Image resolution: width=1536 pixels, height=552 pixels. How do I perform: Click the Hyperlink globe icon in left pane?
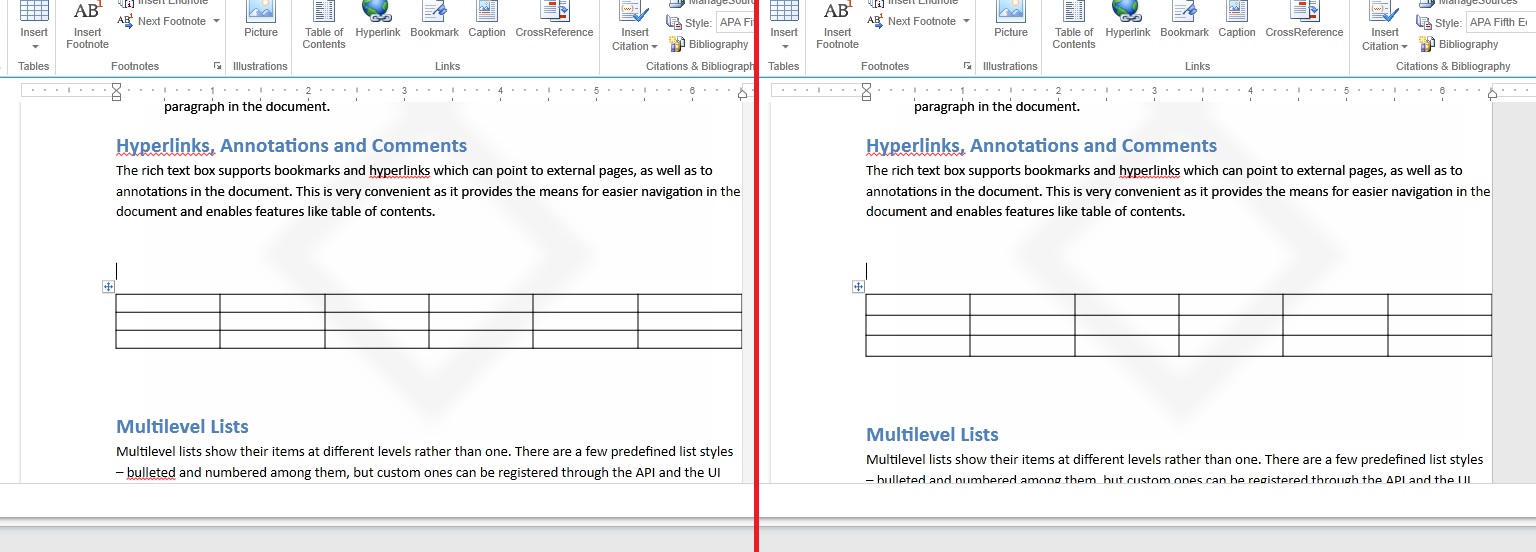(x=377, y=10)
